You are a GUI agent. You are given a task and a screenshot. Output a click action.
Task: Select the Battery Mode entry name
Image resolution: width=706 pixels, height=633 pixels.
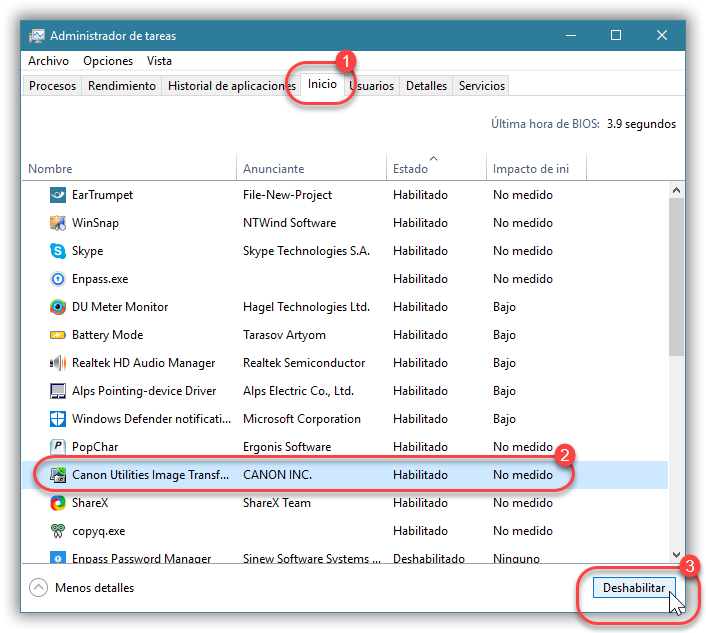tap(107, 335)
